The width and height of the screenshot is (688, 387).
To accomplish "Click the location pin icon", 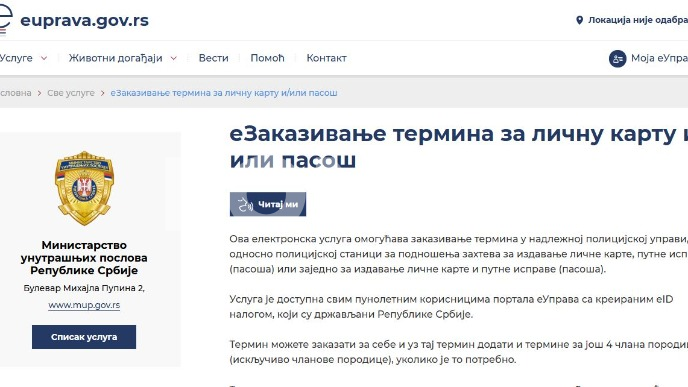I will [579, 20].
